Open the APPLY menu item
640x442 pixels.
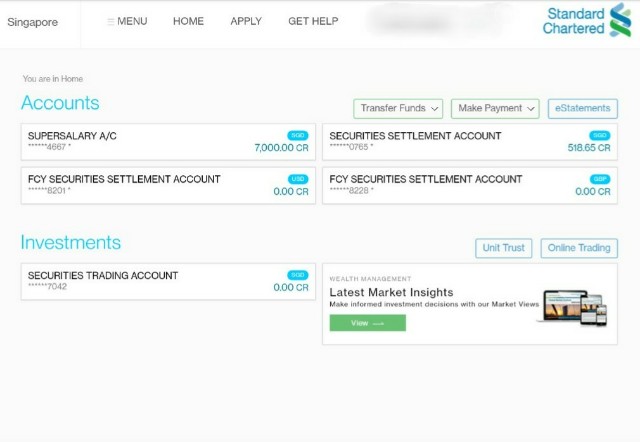246,21
